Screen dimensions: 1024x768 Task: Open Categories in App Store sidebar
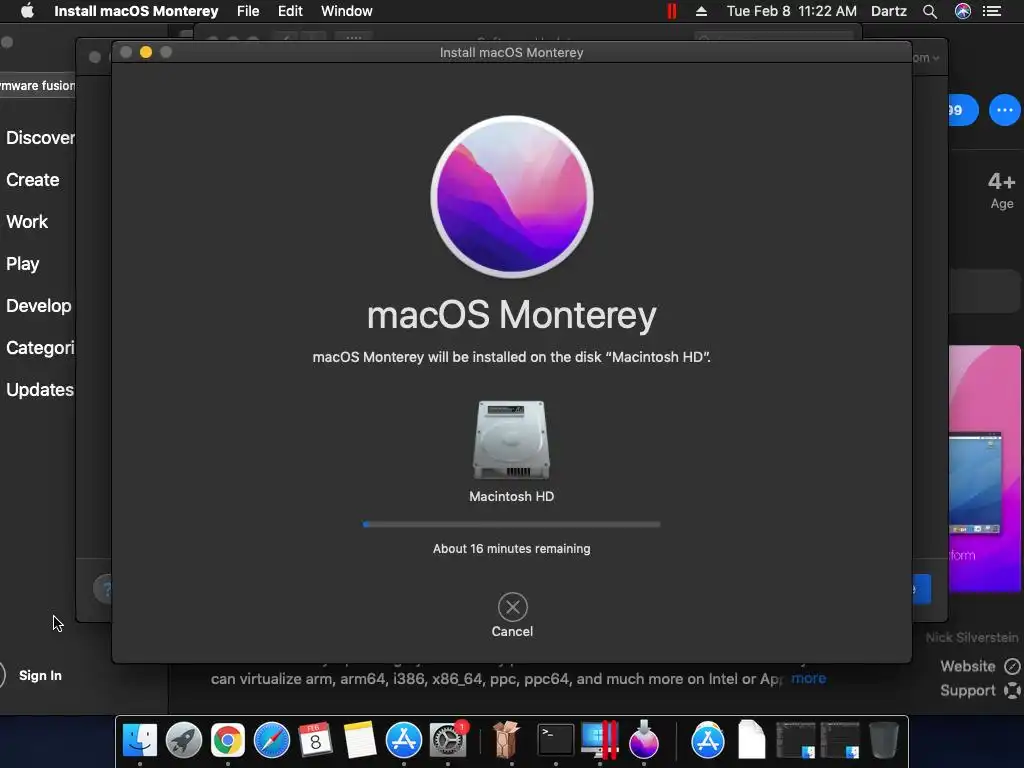click(x=40, y=347)
